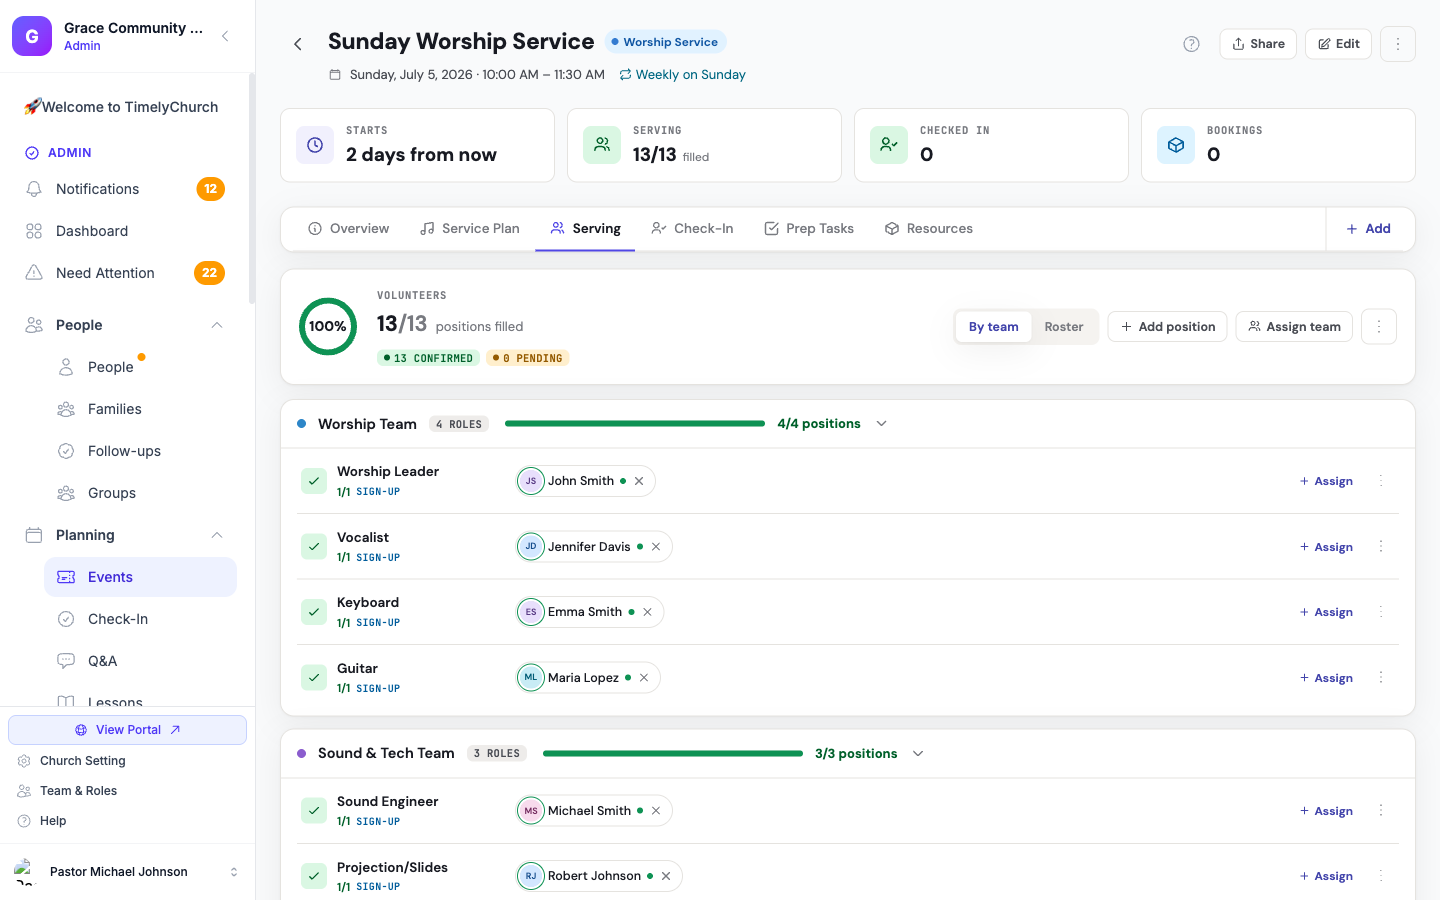1440x900 pixels.
Task: Open Families in the sidebar
Action: pos(140,409)
